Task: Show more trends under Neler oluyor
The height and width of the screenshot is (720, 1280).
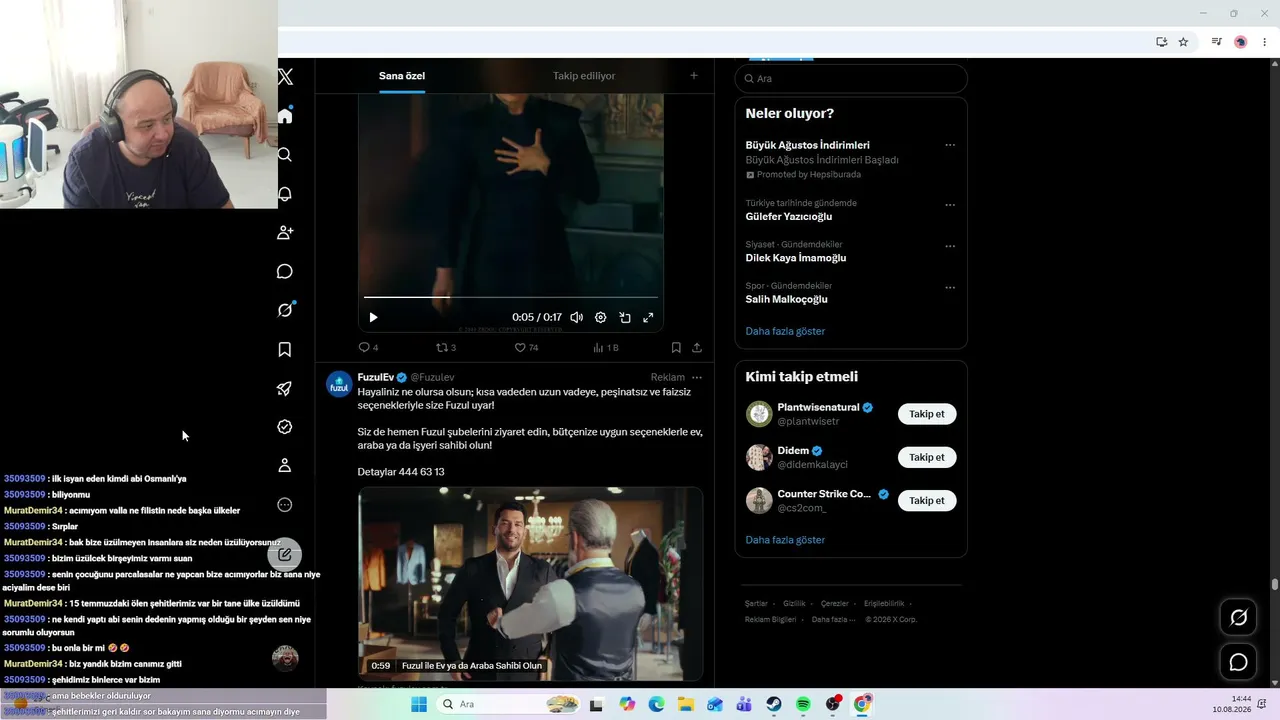Action: (785, 331)
